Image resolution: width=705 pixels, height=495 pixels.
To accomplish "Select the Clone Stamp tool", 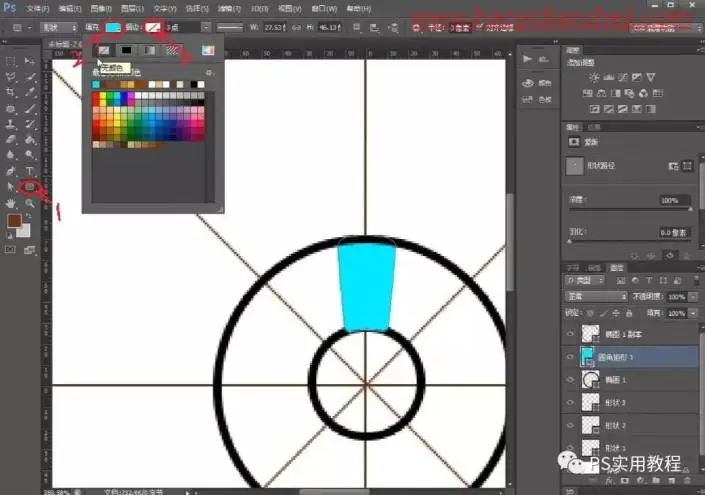I will pyautogui.click(x=10, y=125).
